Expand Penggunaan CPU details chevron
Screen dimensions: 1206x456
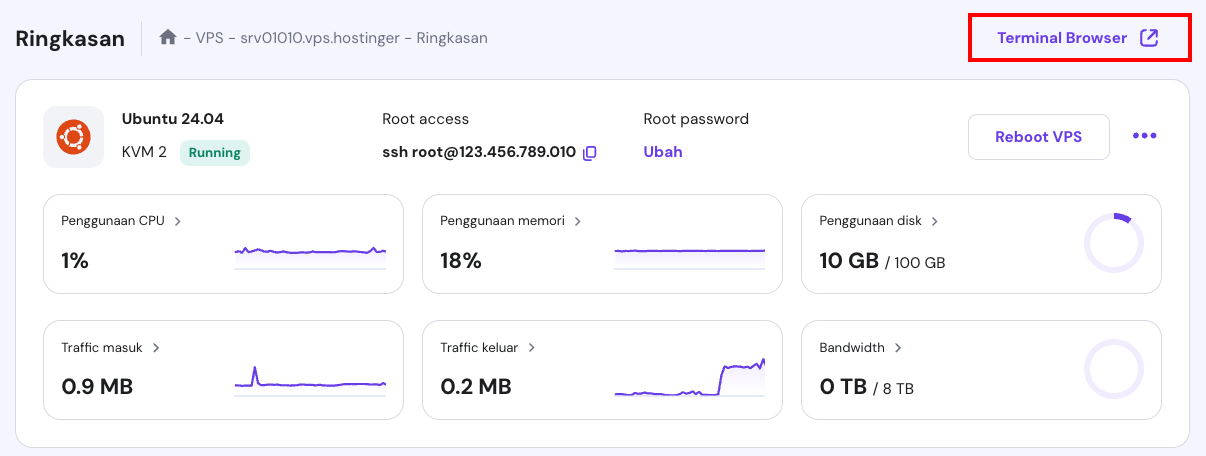(x=178, y=221)
